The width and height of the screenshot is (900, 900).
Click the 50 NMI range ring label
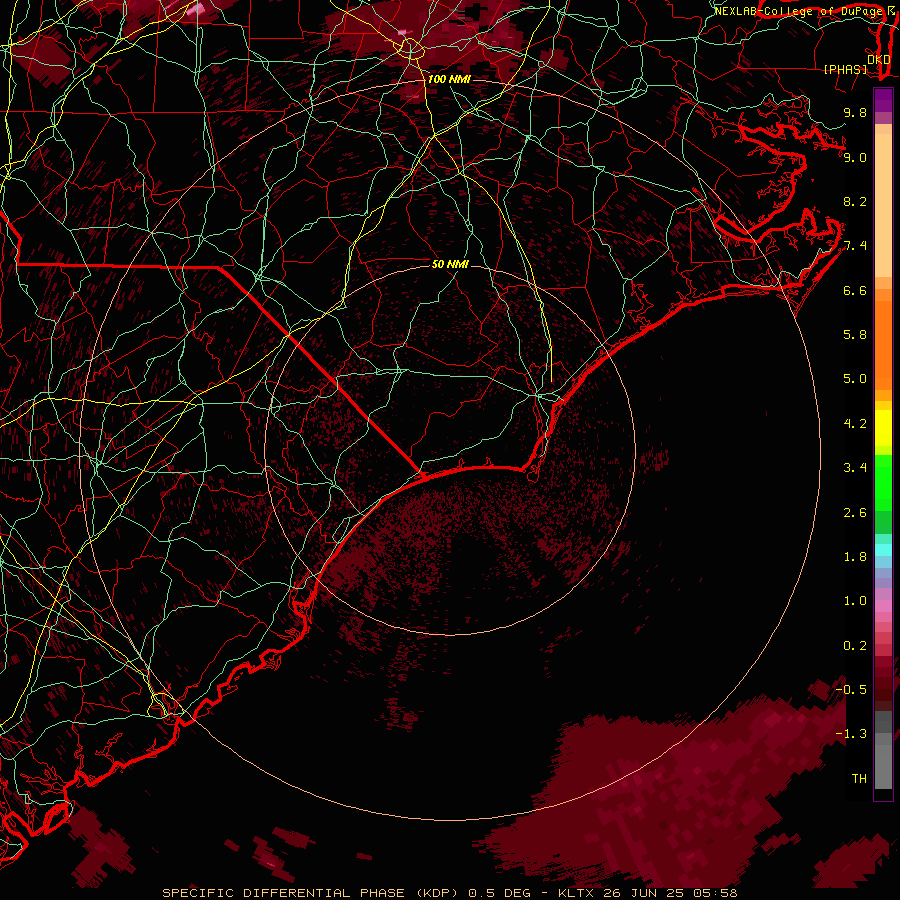(451, 264)
